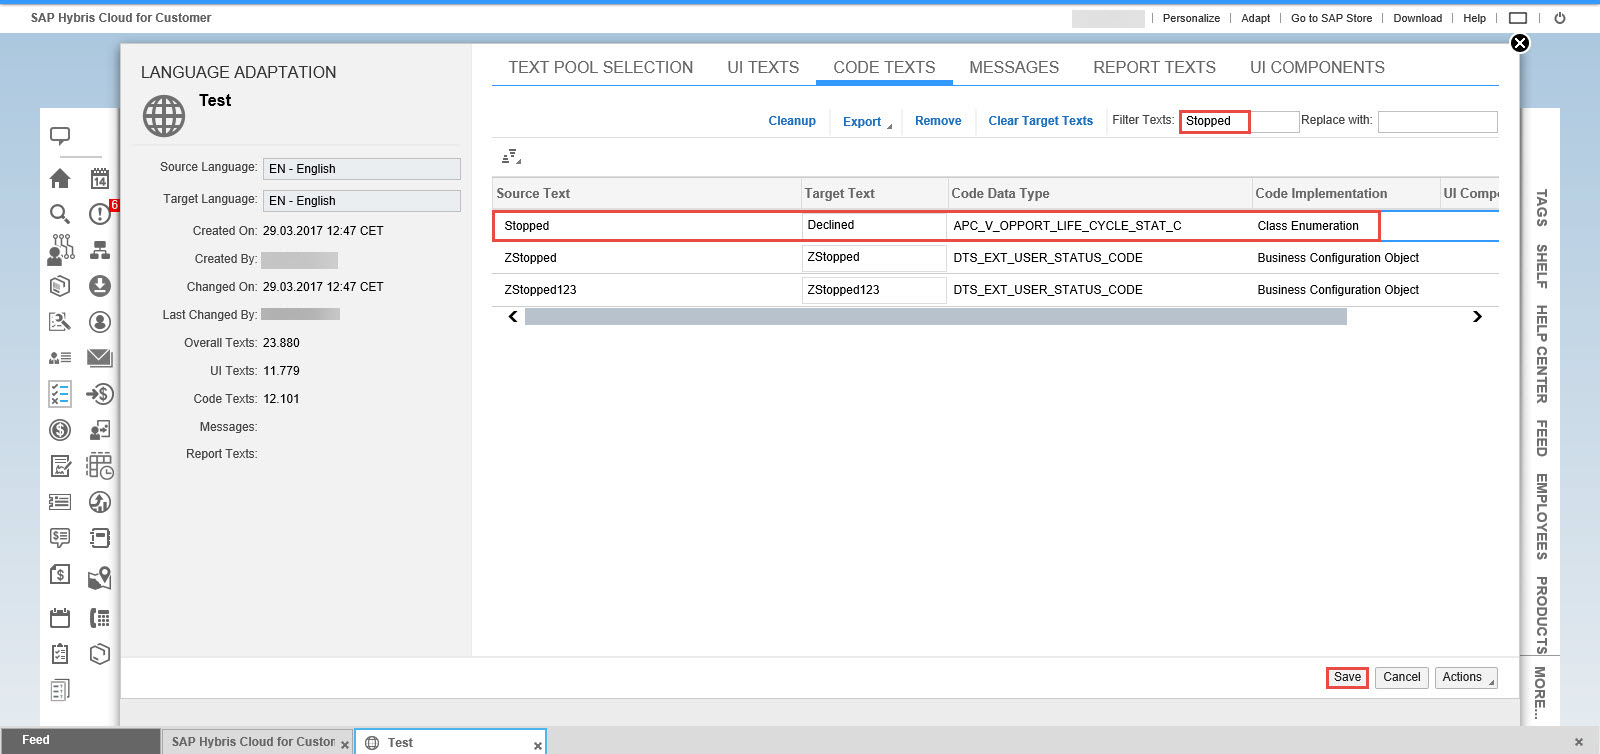Click the Replace with input field
The image size is (1600, 754).
click(x=1437, y=121)
